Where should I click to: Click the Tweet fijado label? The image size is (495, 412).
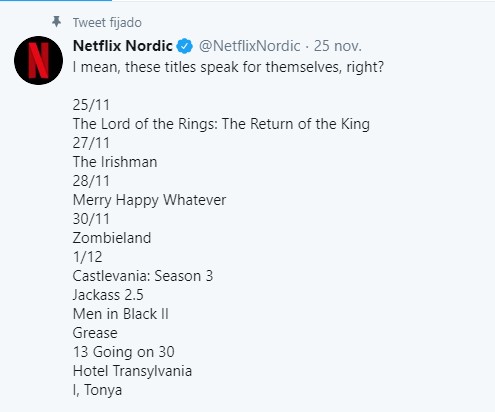(107, 23)
